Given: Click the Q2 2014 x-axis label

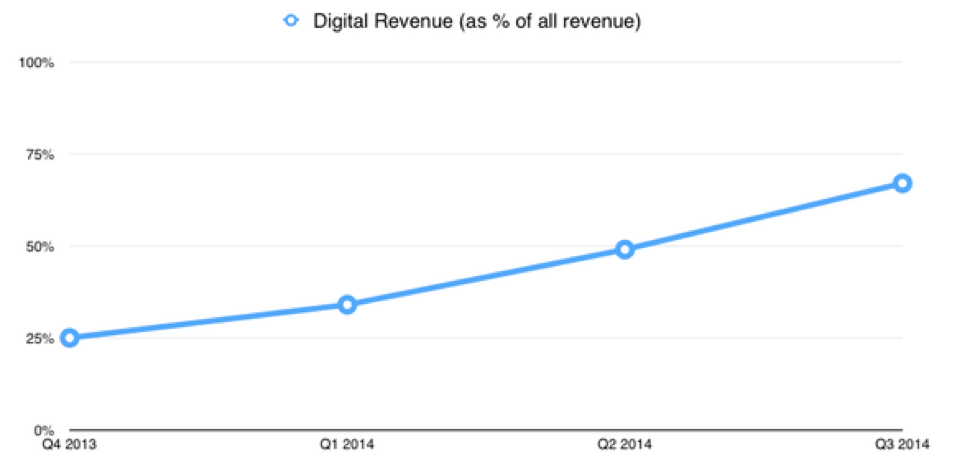Looking at the screenshot, I should pyautogui.click(x=625, y=445).
